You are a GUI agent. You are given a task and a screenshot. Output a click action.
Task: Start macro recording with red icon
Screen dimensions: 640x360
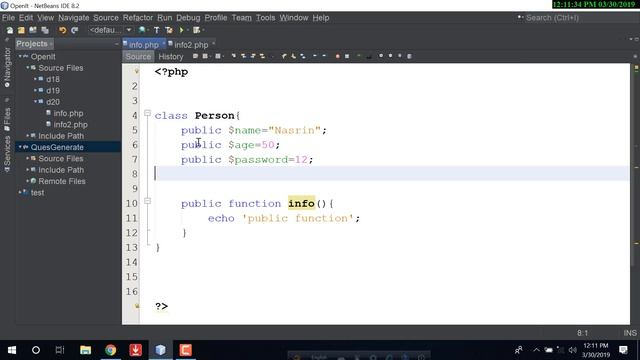[338, 56]
